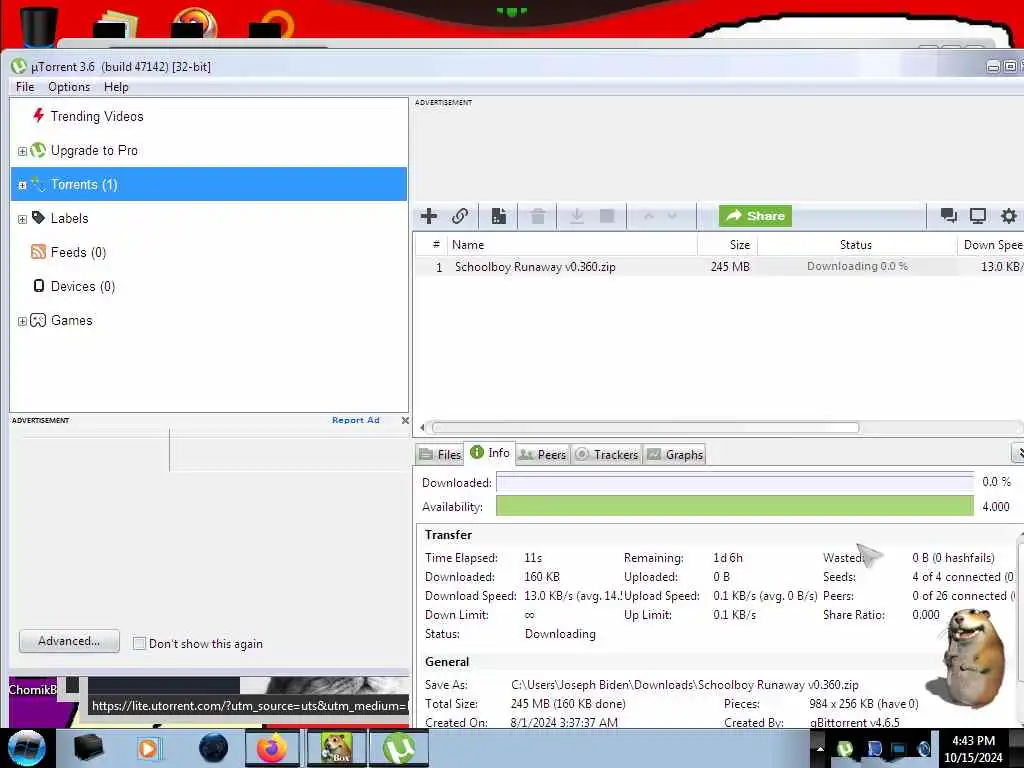This screenshot has height=768, width=1024.
Task: Click scrollbar left arrow under torrent list
Action: click(423, 428)
